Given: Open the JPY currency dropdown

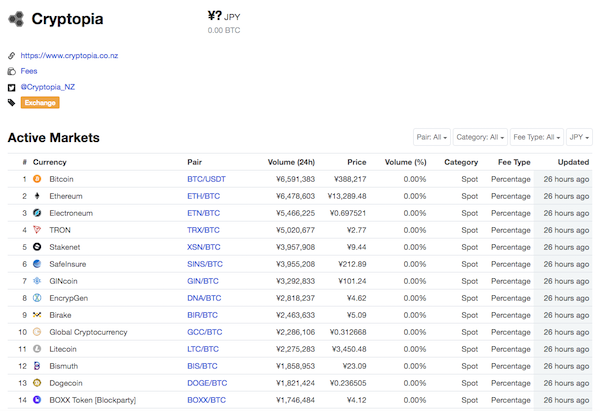Looking at the screenshot, I should pyautogui.click(x=579, y=137).
